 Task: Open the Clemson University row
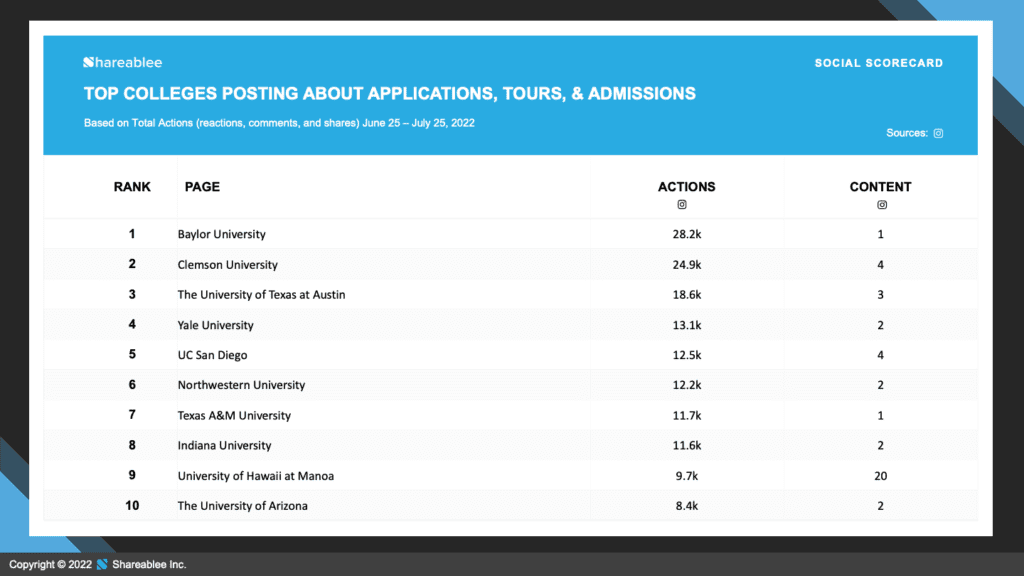click(x=227, y=265)
